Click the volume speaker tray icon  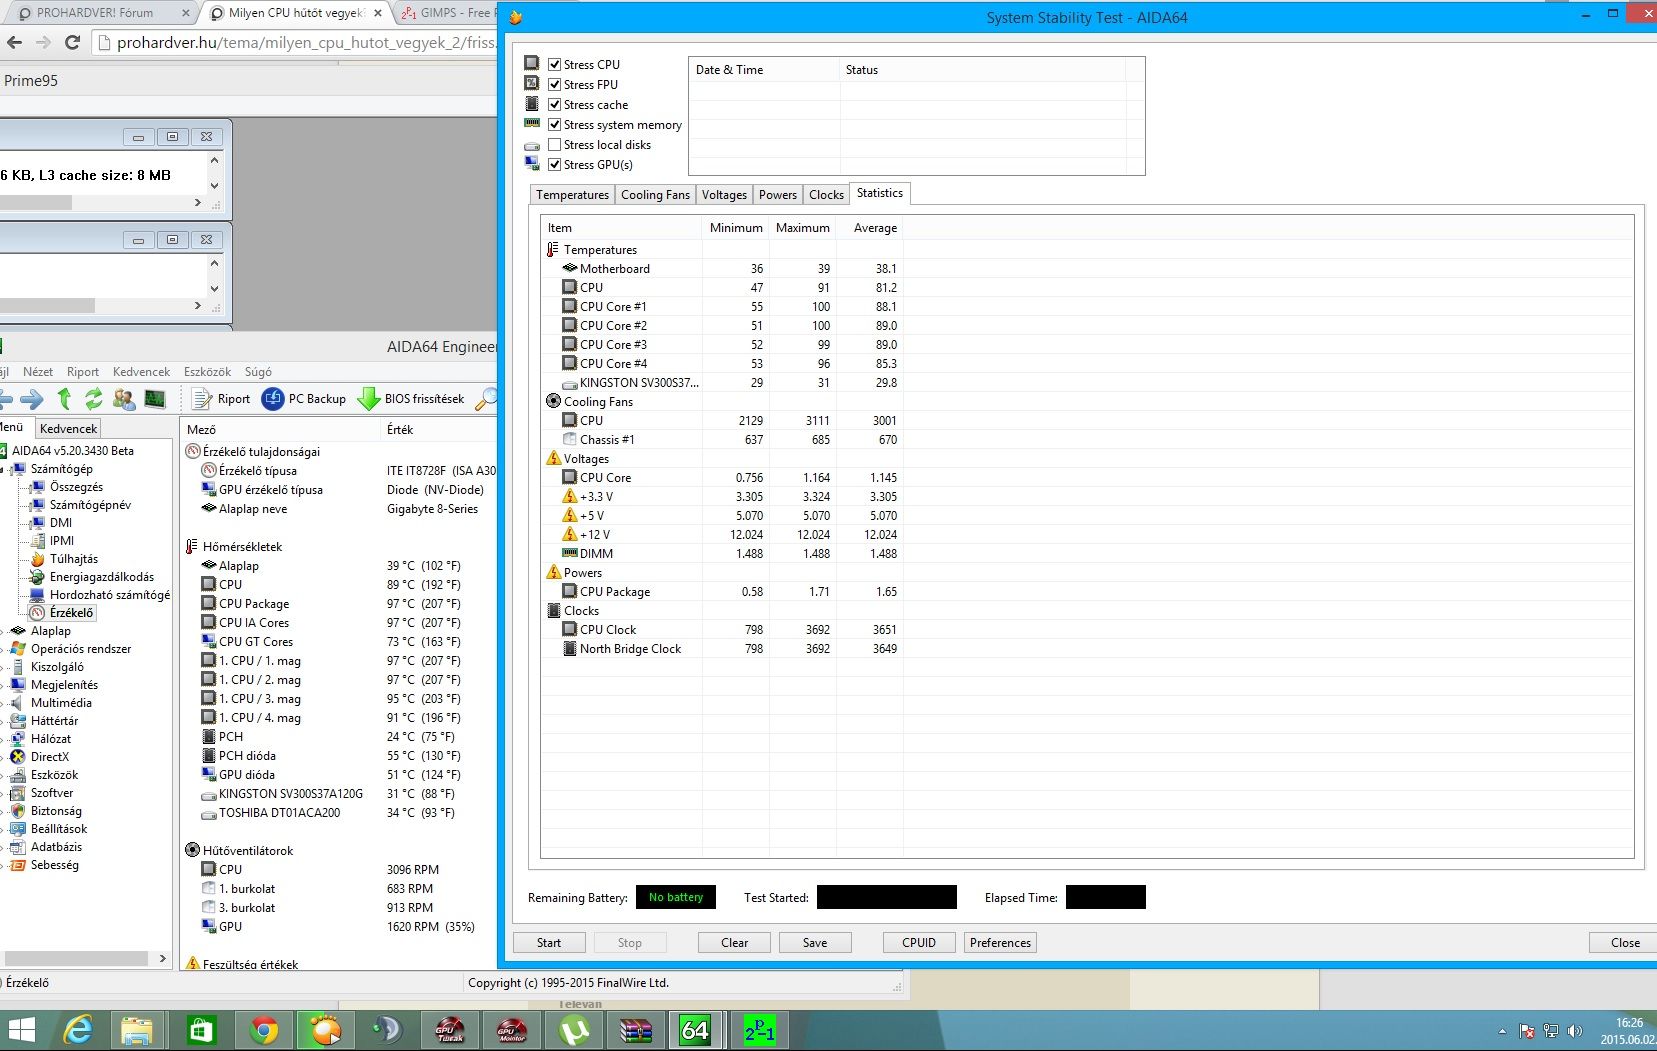pyautogui.click(x=1575, y=1031)
